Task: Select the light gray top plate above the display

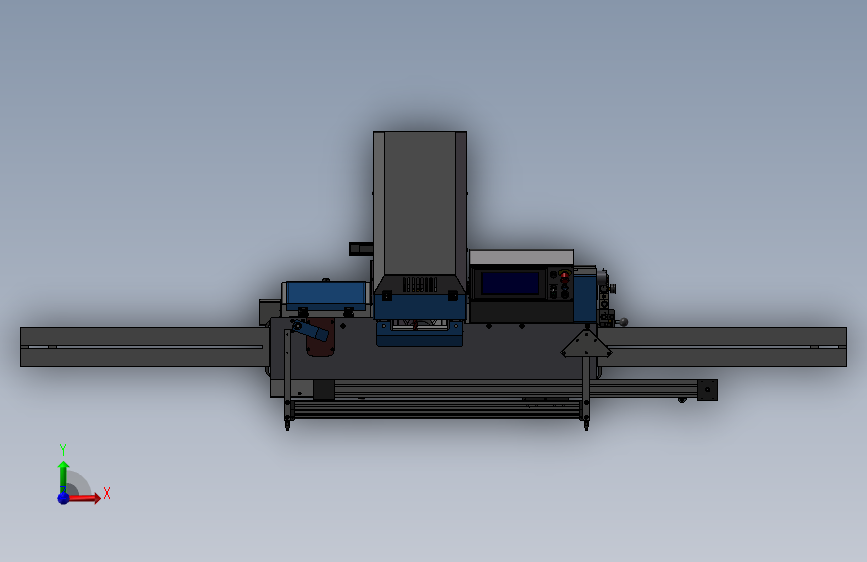Action: coord(521,257)
